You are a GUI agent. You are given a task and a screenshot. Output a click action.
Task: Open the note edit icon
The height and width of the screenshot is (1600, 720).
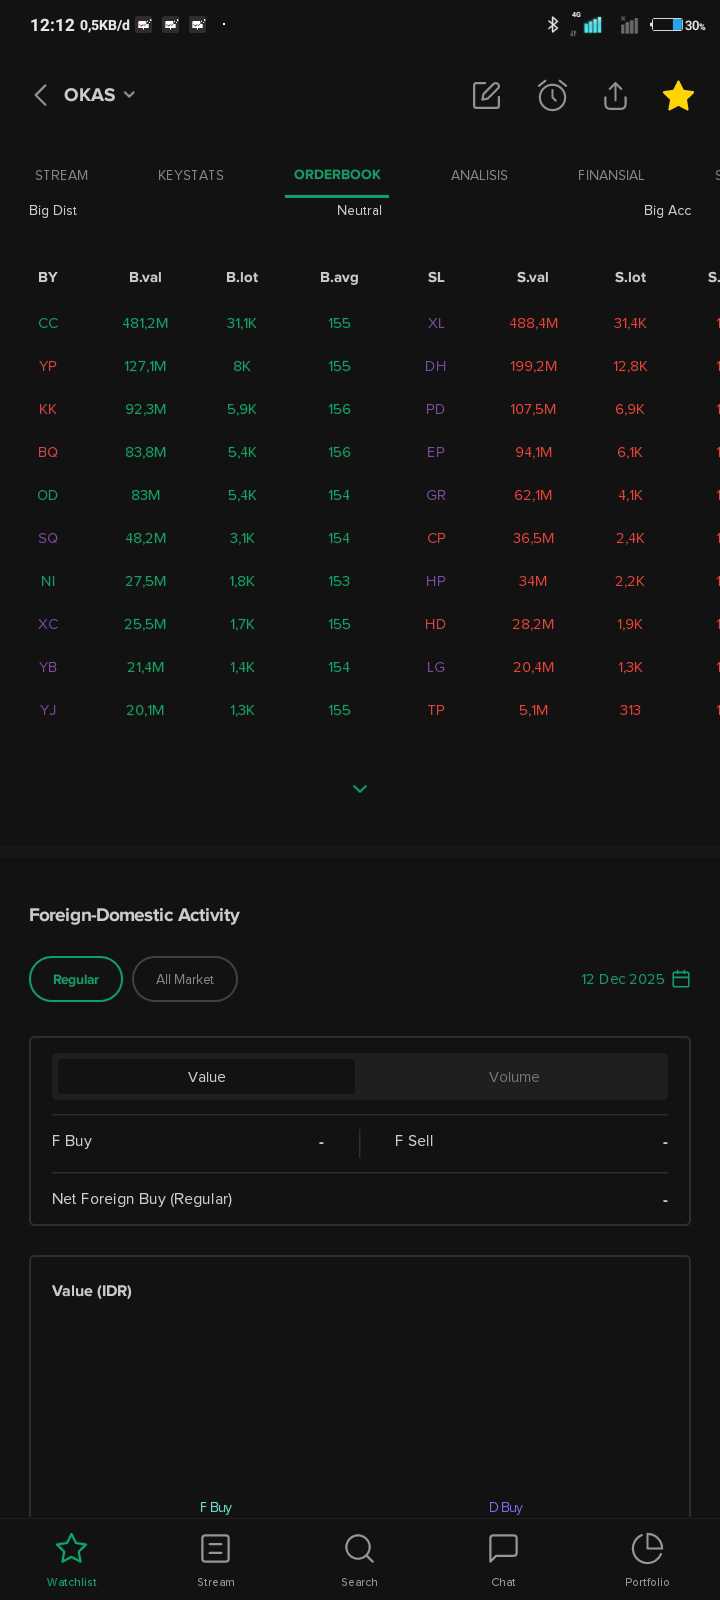486,95
